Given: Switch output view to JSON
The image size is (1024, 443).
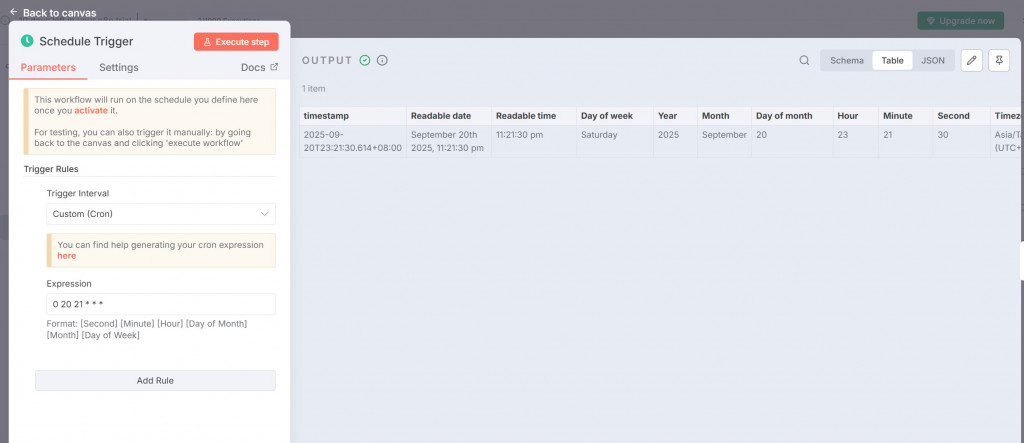Looking at the screenshot, I should (x=933, y=60).
